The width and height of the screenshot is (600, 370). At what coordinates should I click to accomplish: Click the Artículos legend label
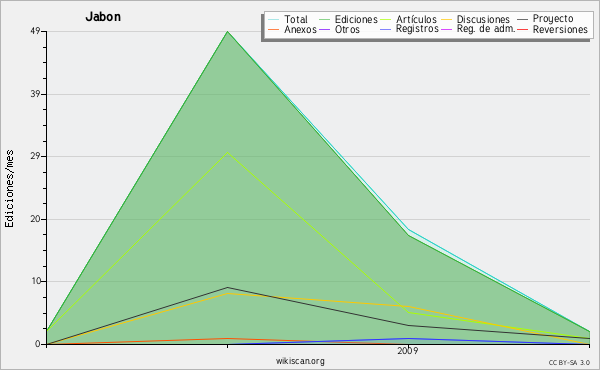tap(416, 19)
